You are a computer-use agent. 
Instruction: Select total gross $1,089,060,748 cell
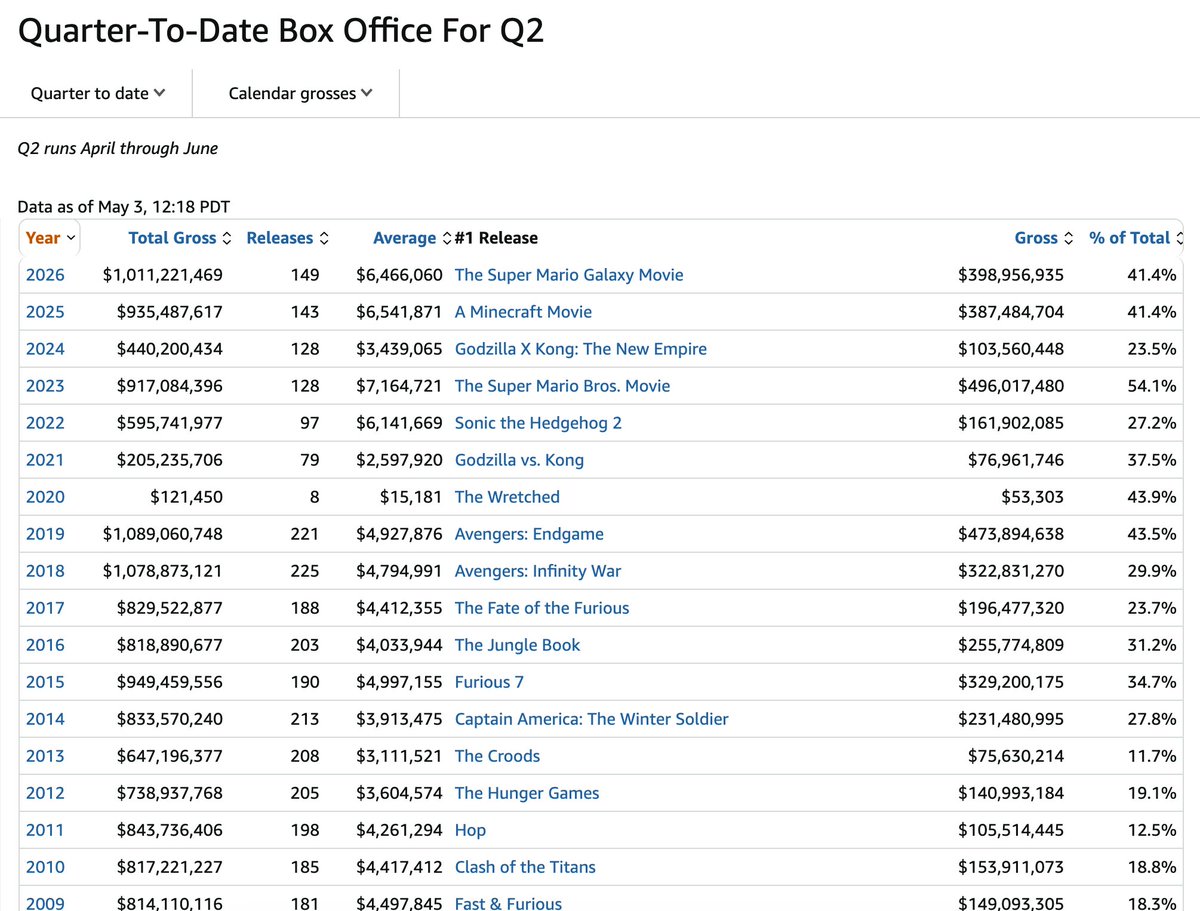point(163,534)
